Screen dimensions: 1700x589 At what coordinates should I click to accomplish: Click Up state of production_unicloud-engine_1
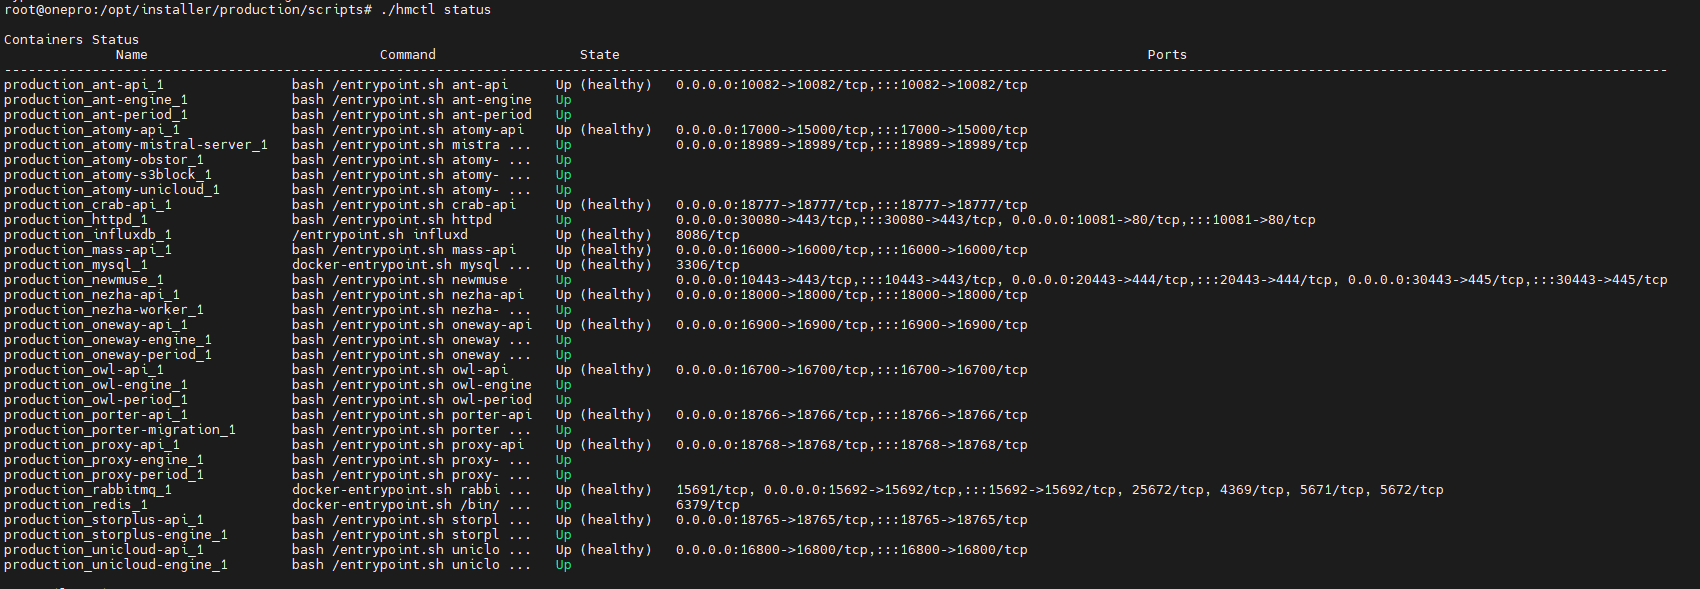[x=564, y=565]
